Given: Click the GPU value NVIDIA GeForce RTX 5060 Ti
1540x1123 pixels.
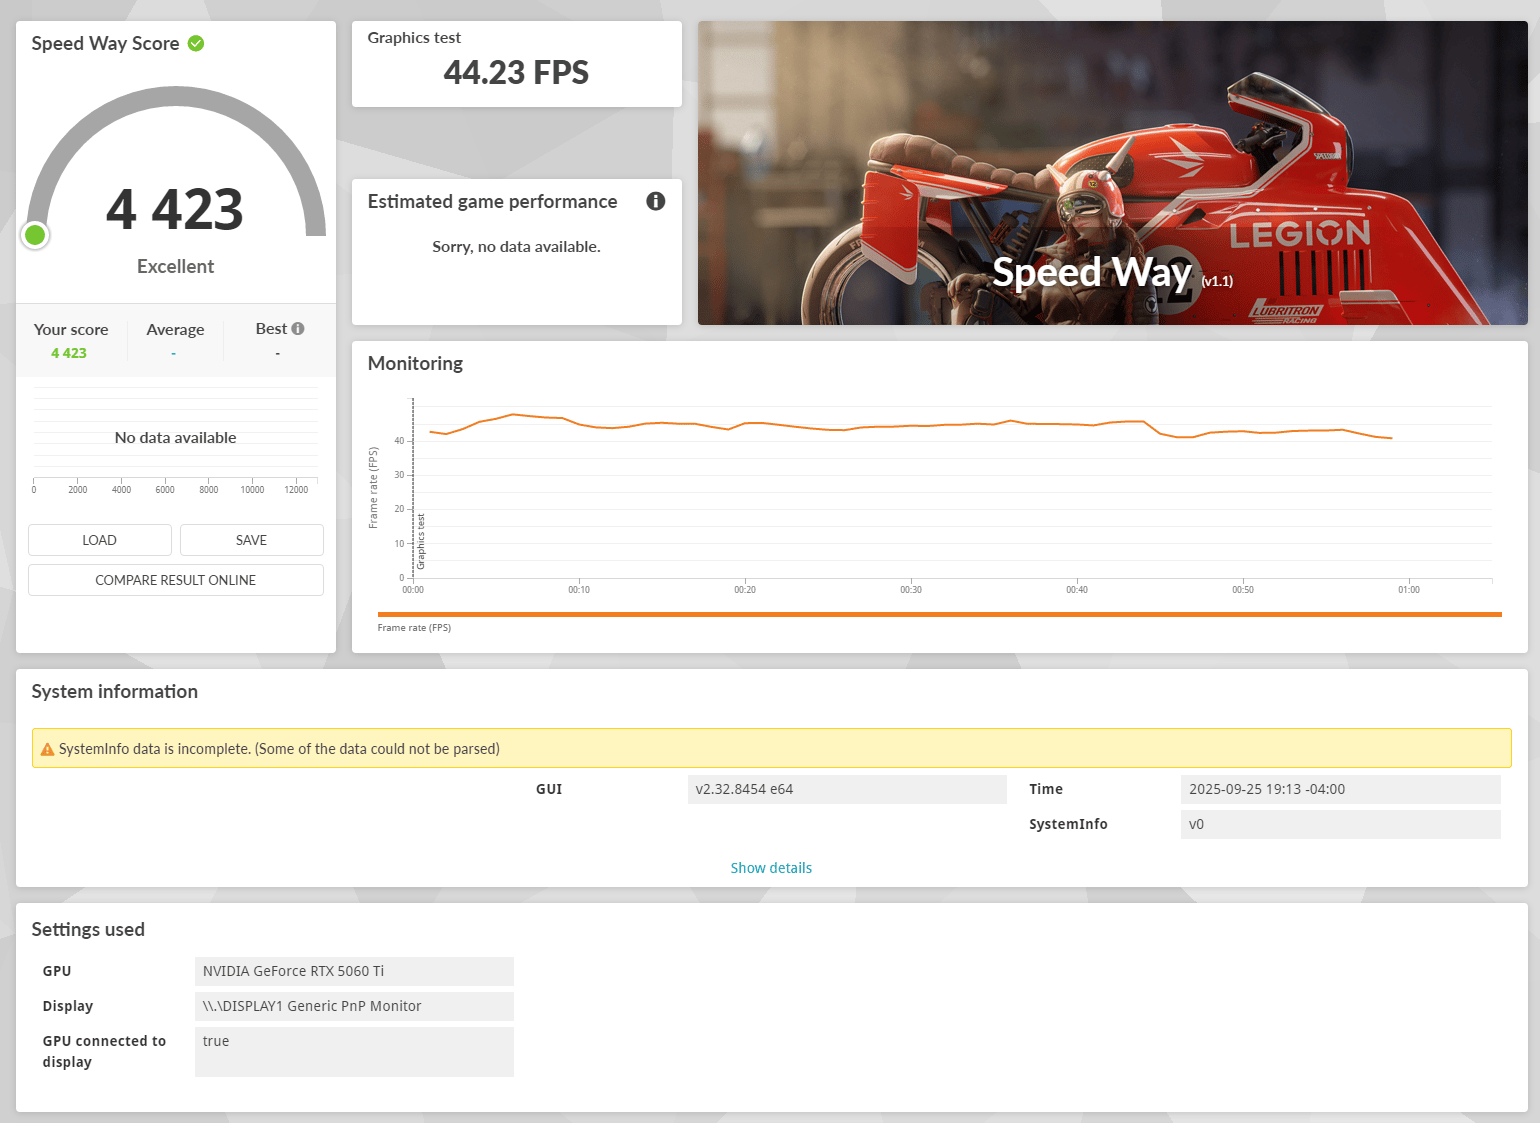Looking at the screenshot, I should [354, 971].
